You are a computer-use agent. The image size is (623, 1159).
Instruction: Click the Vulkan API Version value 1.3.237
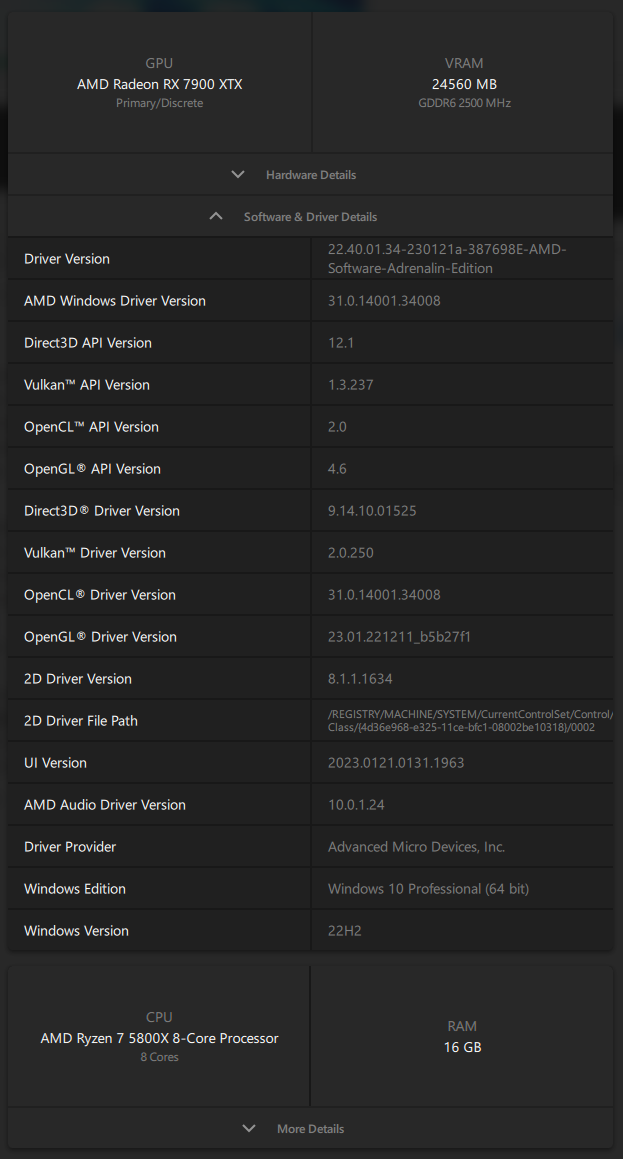[x=351, y=384]
